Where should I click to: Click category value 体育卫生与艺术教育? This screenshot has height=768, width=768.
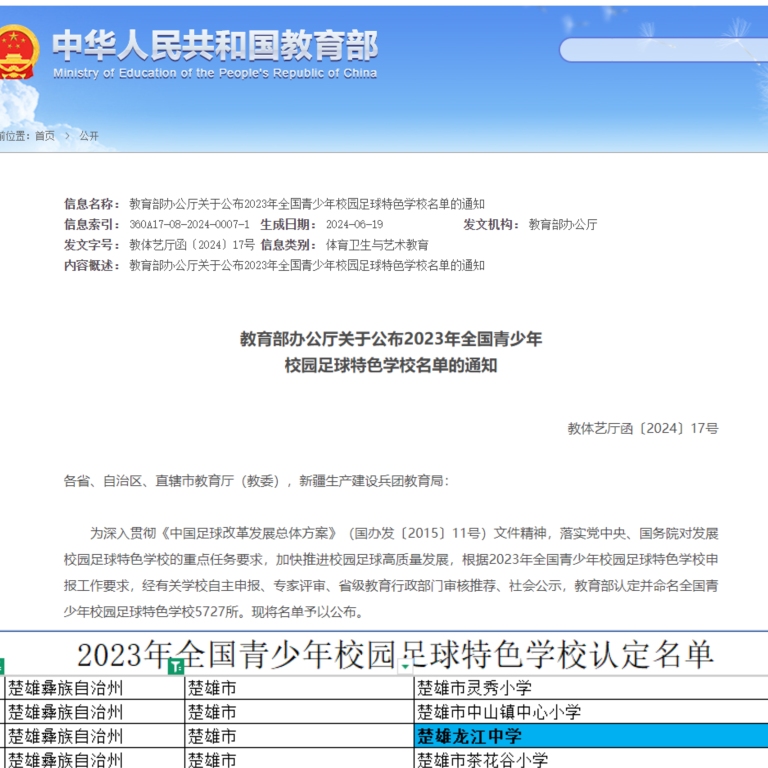coord(377,245)
